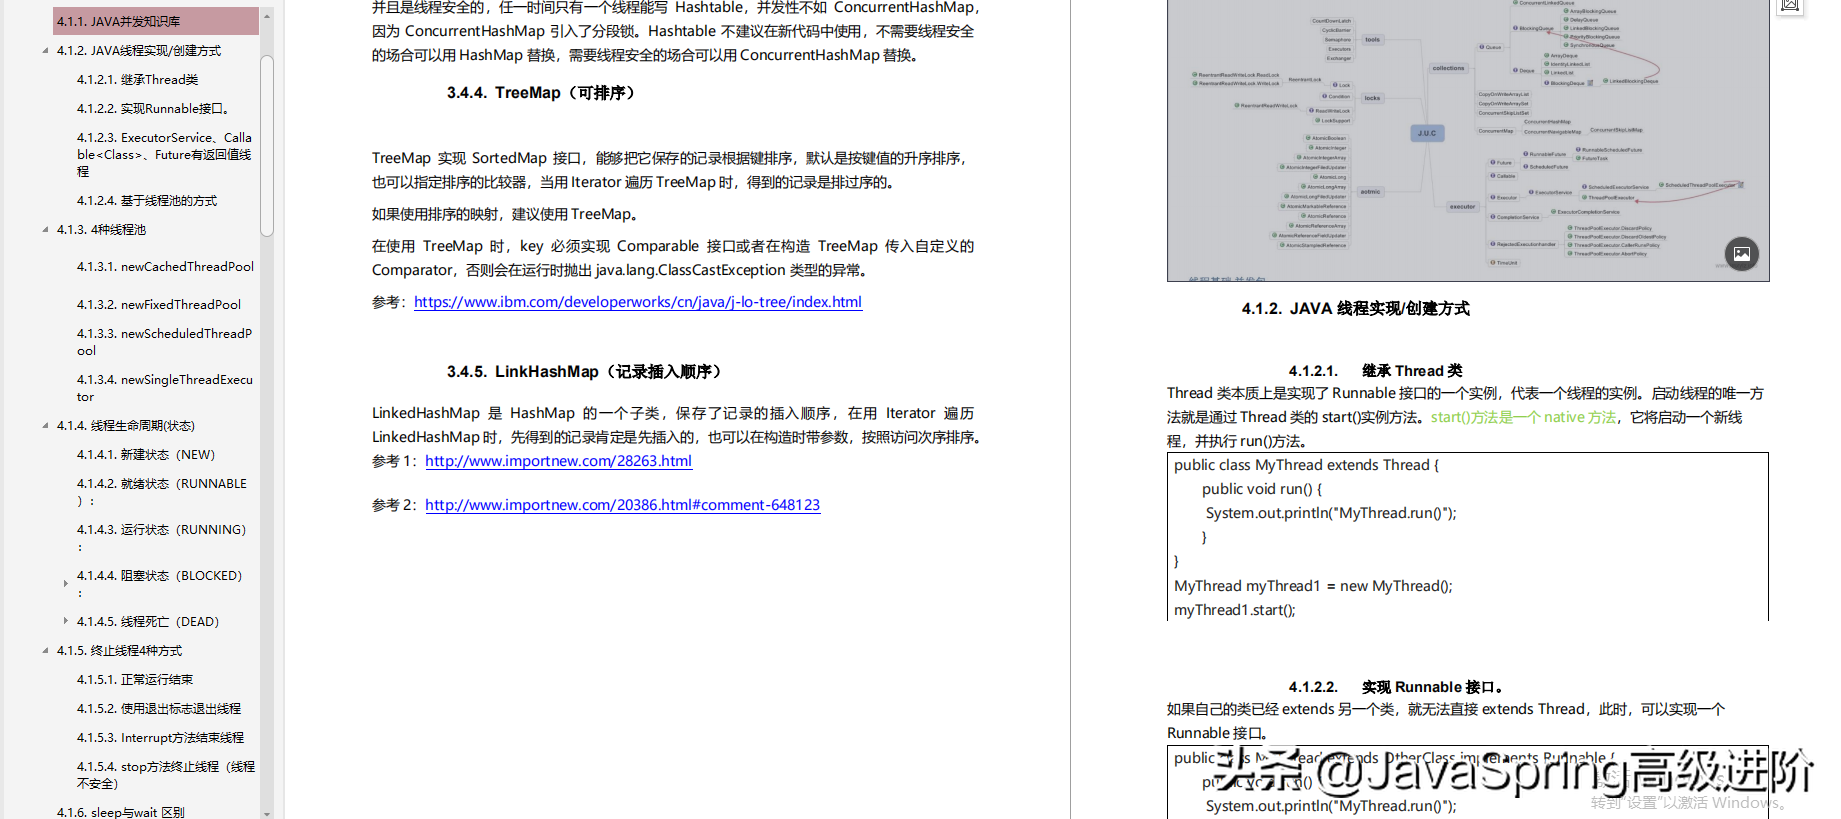1841x819 pixels.
Task: Collapse the 4.1.5 终止线程4种方式 section
Action: [x=45, y=650]
